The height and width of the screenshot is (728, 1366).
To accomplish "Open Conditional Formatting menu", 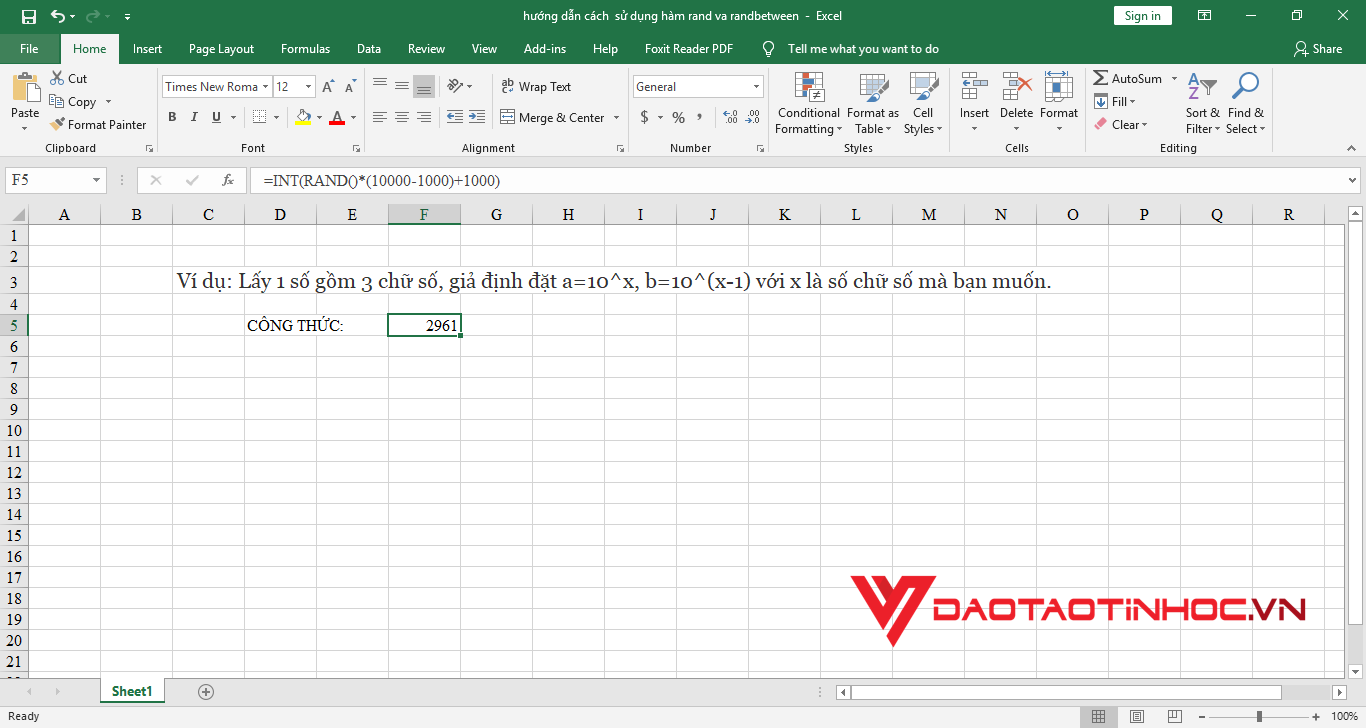I will coord(808,103).
